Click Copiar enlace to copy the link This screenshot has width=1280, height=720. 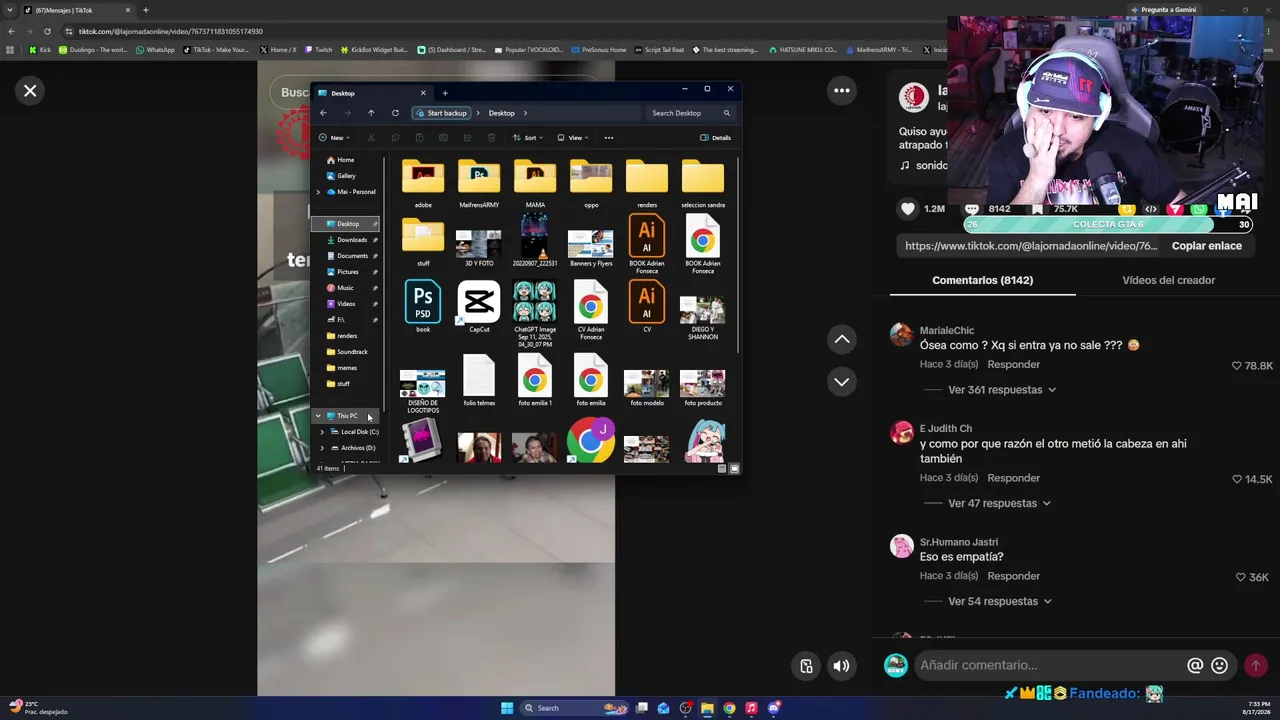click(1207, 246)
